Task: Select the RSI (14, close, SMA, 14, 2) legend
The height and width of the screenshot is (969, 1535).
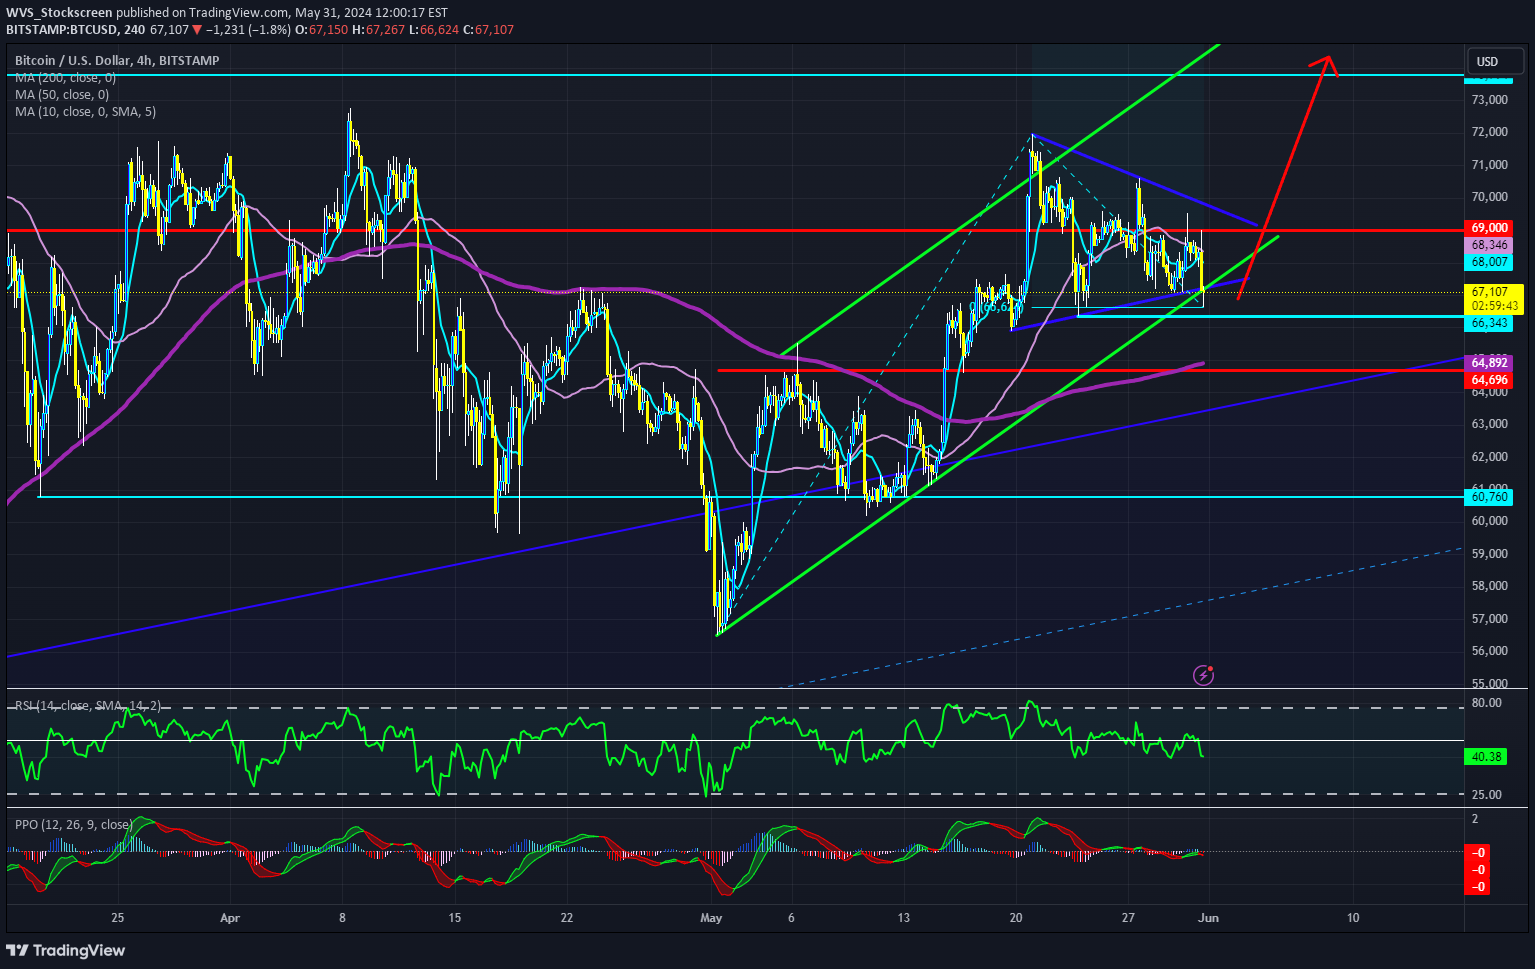Action: [88, 706]
